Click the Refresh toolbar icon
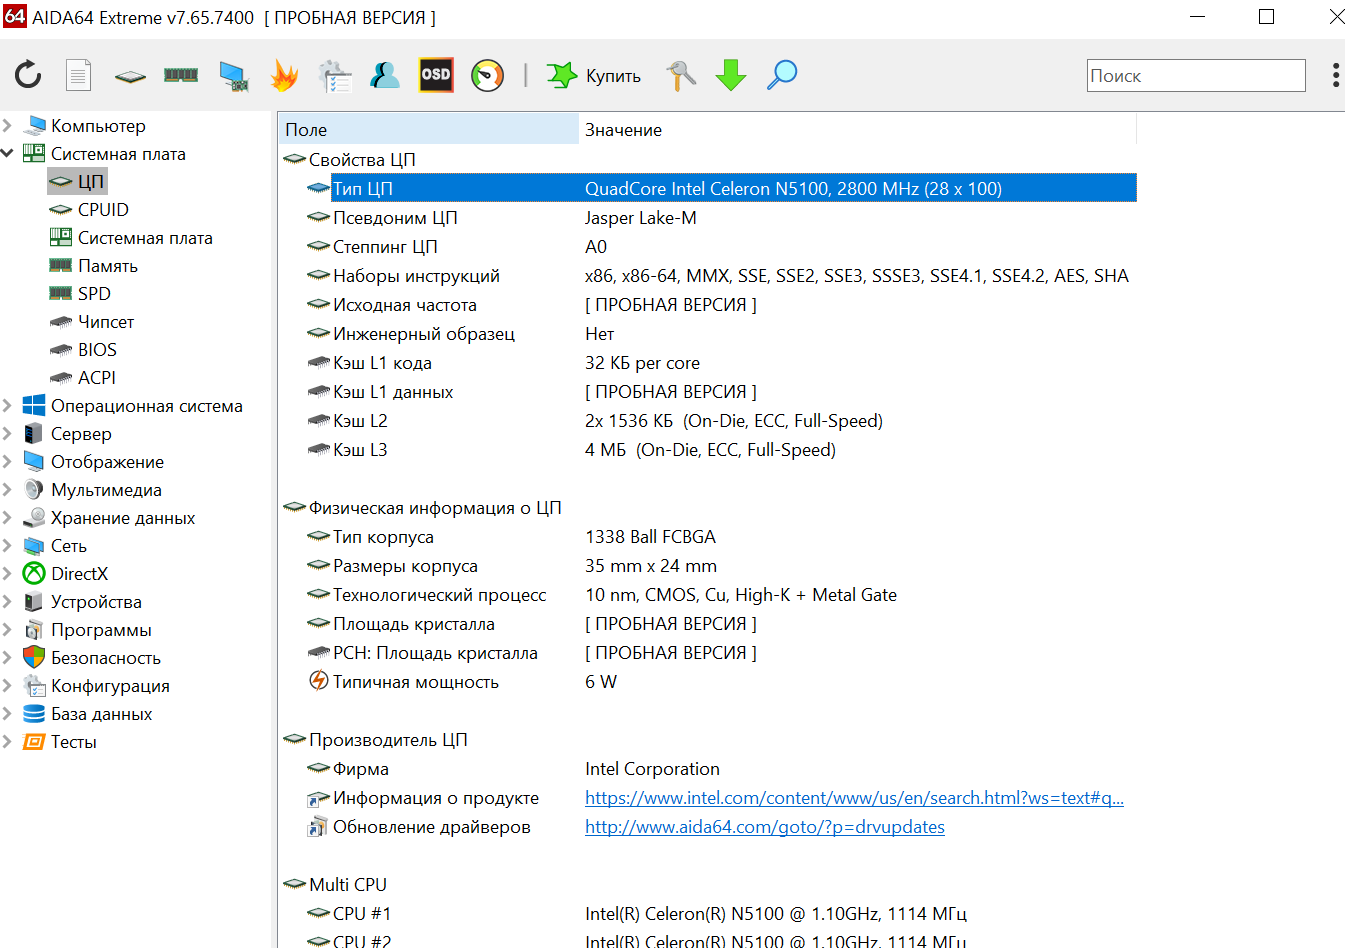1345x948 pixels. tap(28, 75)
